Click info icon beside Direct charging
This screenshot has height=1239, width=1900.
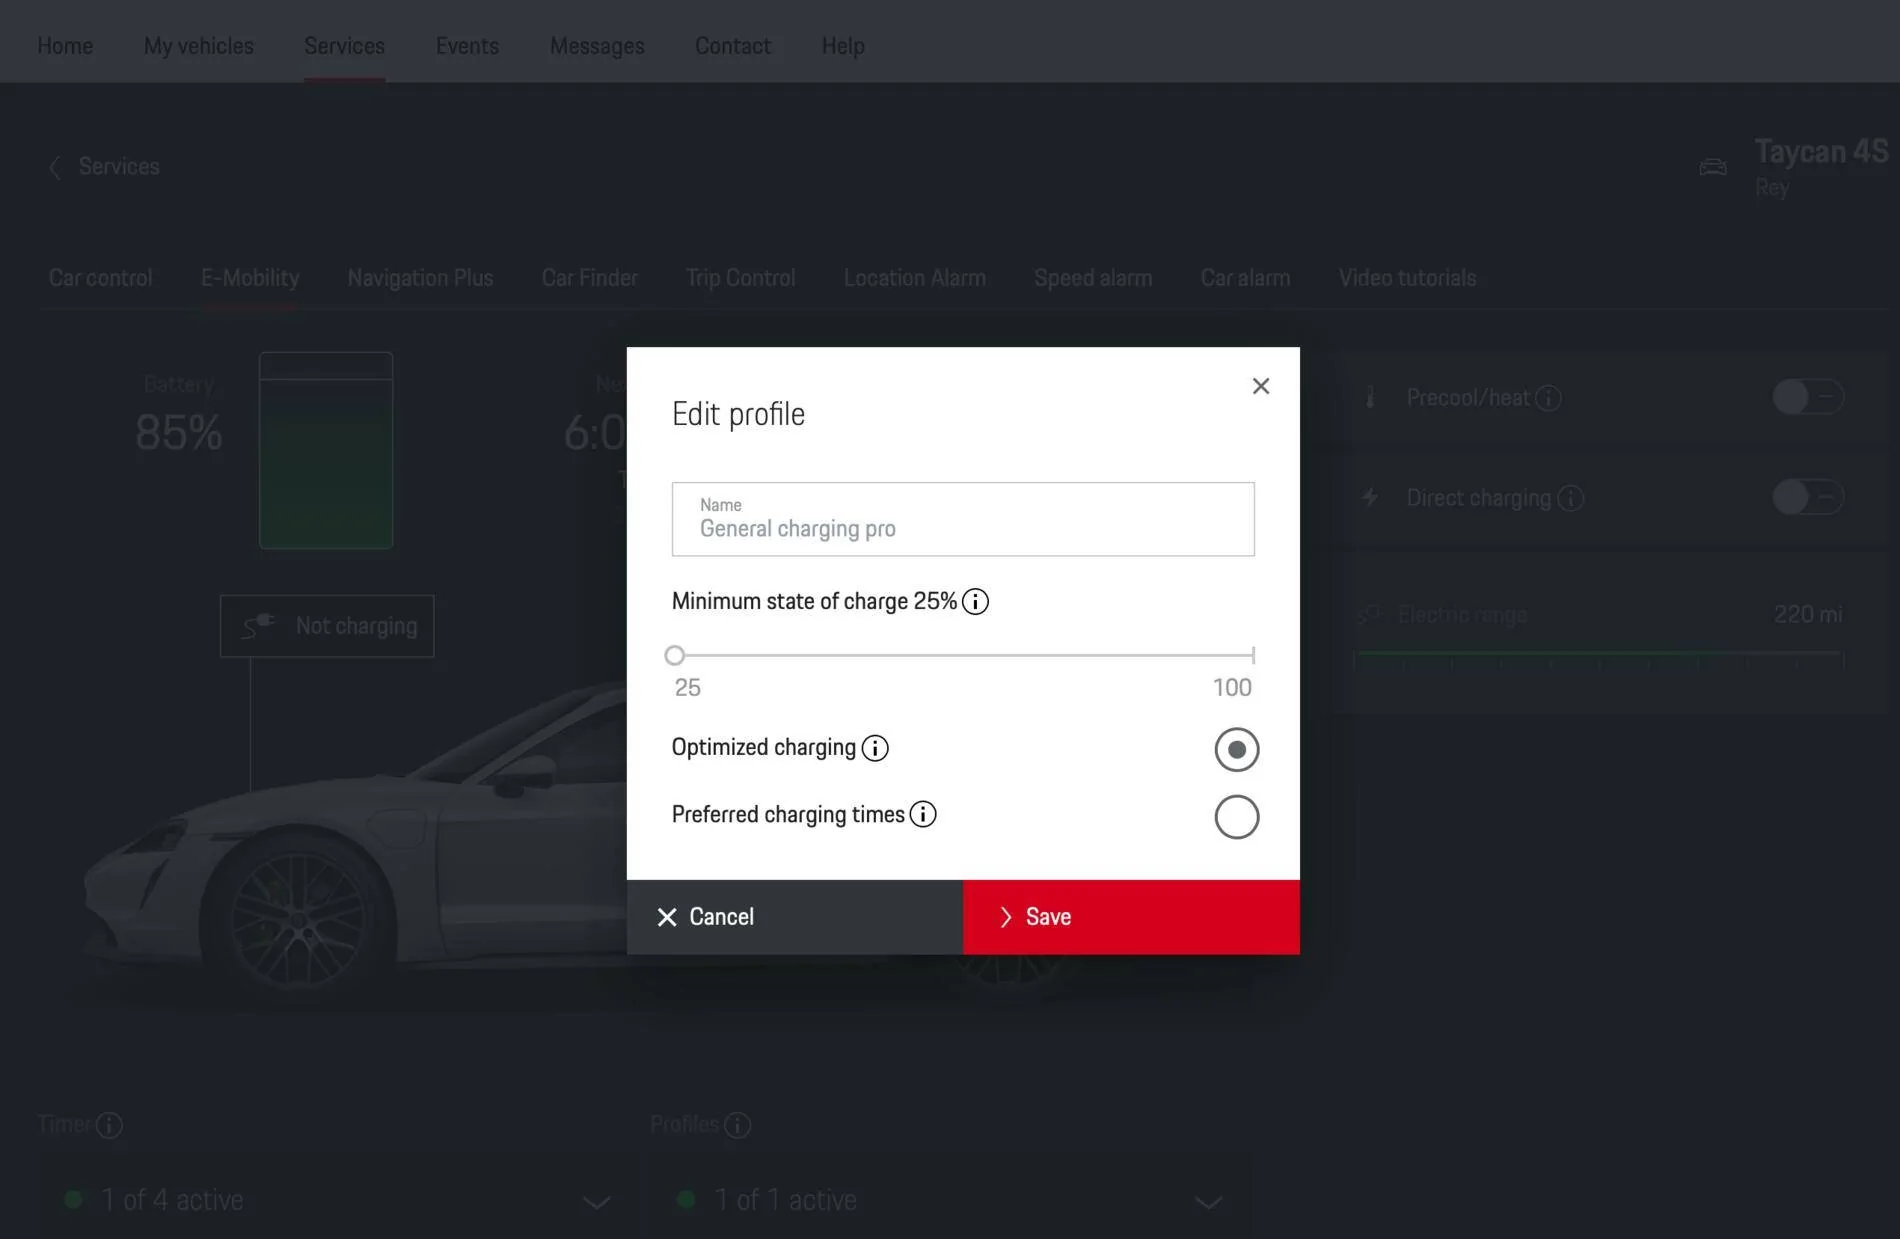(x=1570, y=498)
